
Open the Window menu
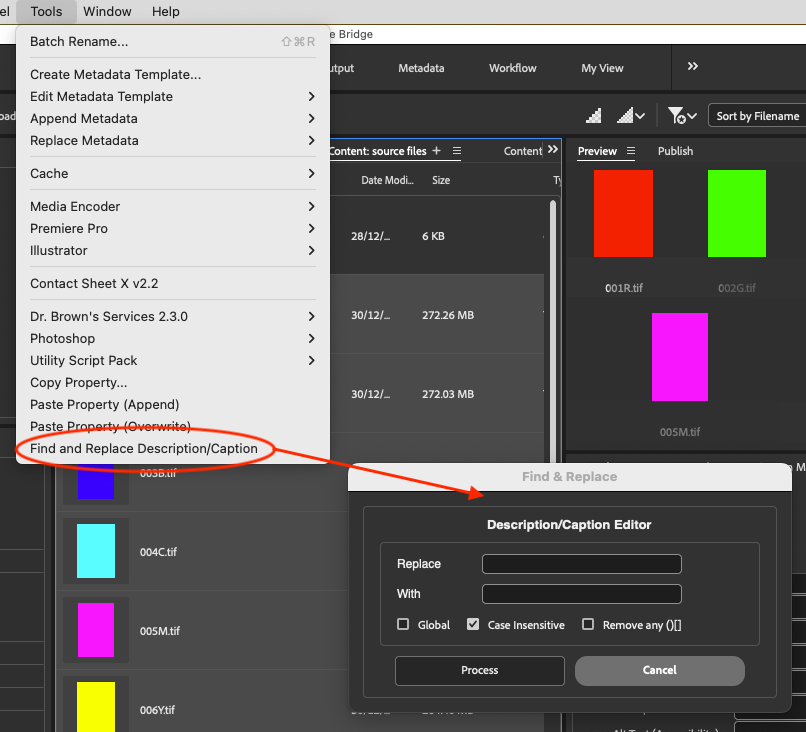107,11
